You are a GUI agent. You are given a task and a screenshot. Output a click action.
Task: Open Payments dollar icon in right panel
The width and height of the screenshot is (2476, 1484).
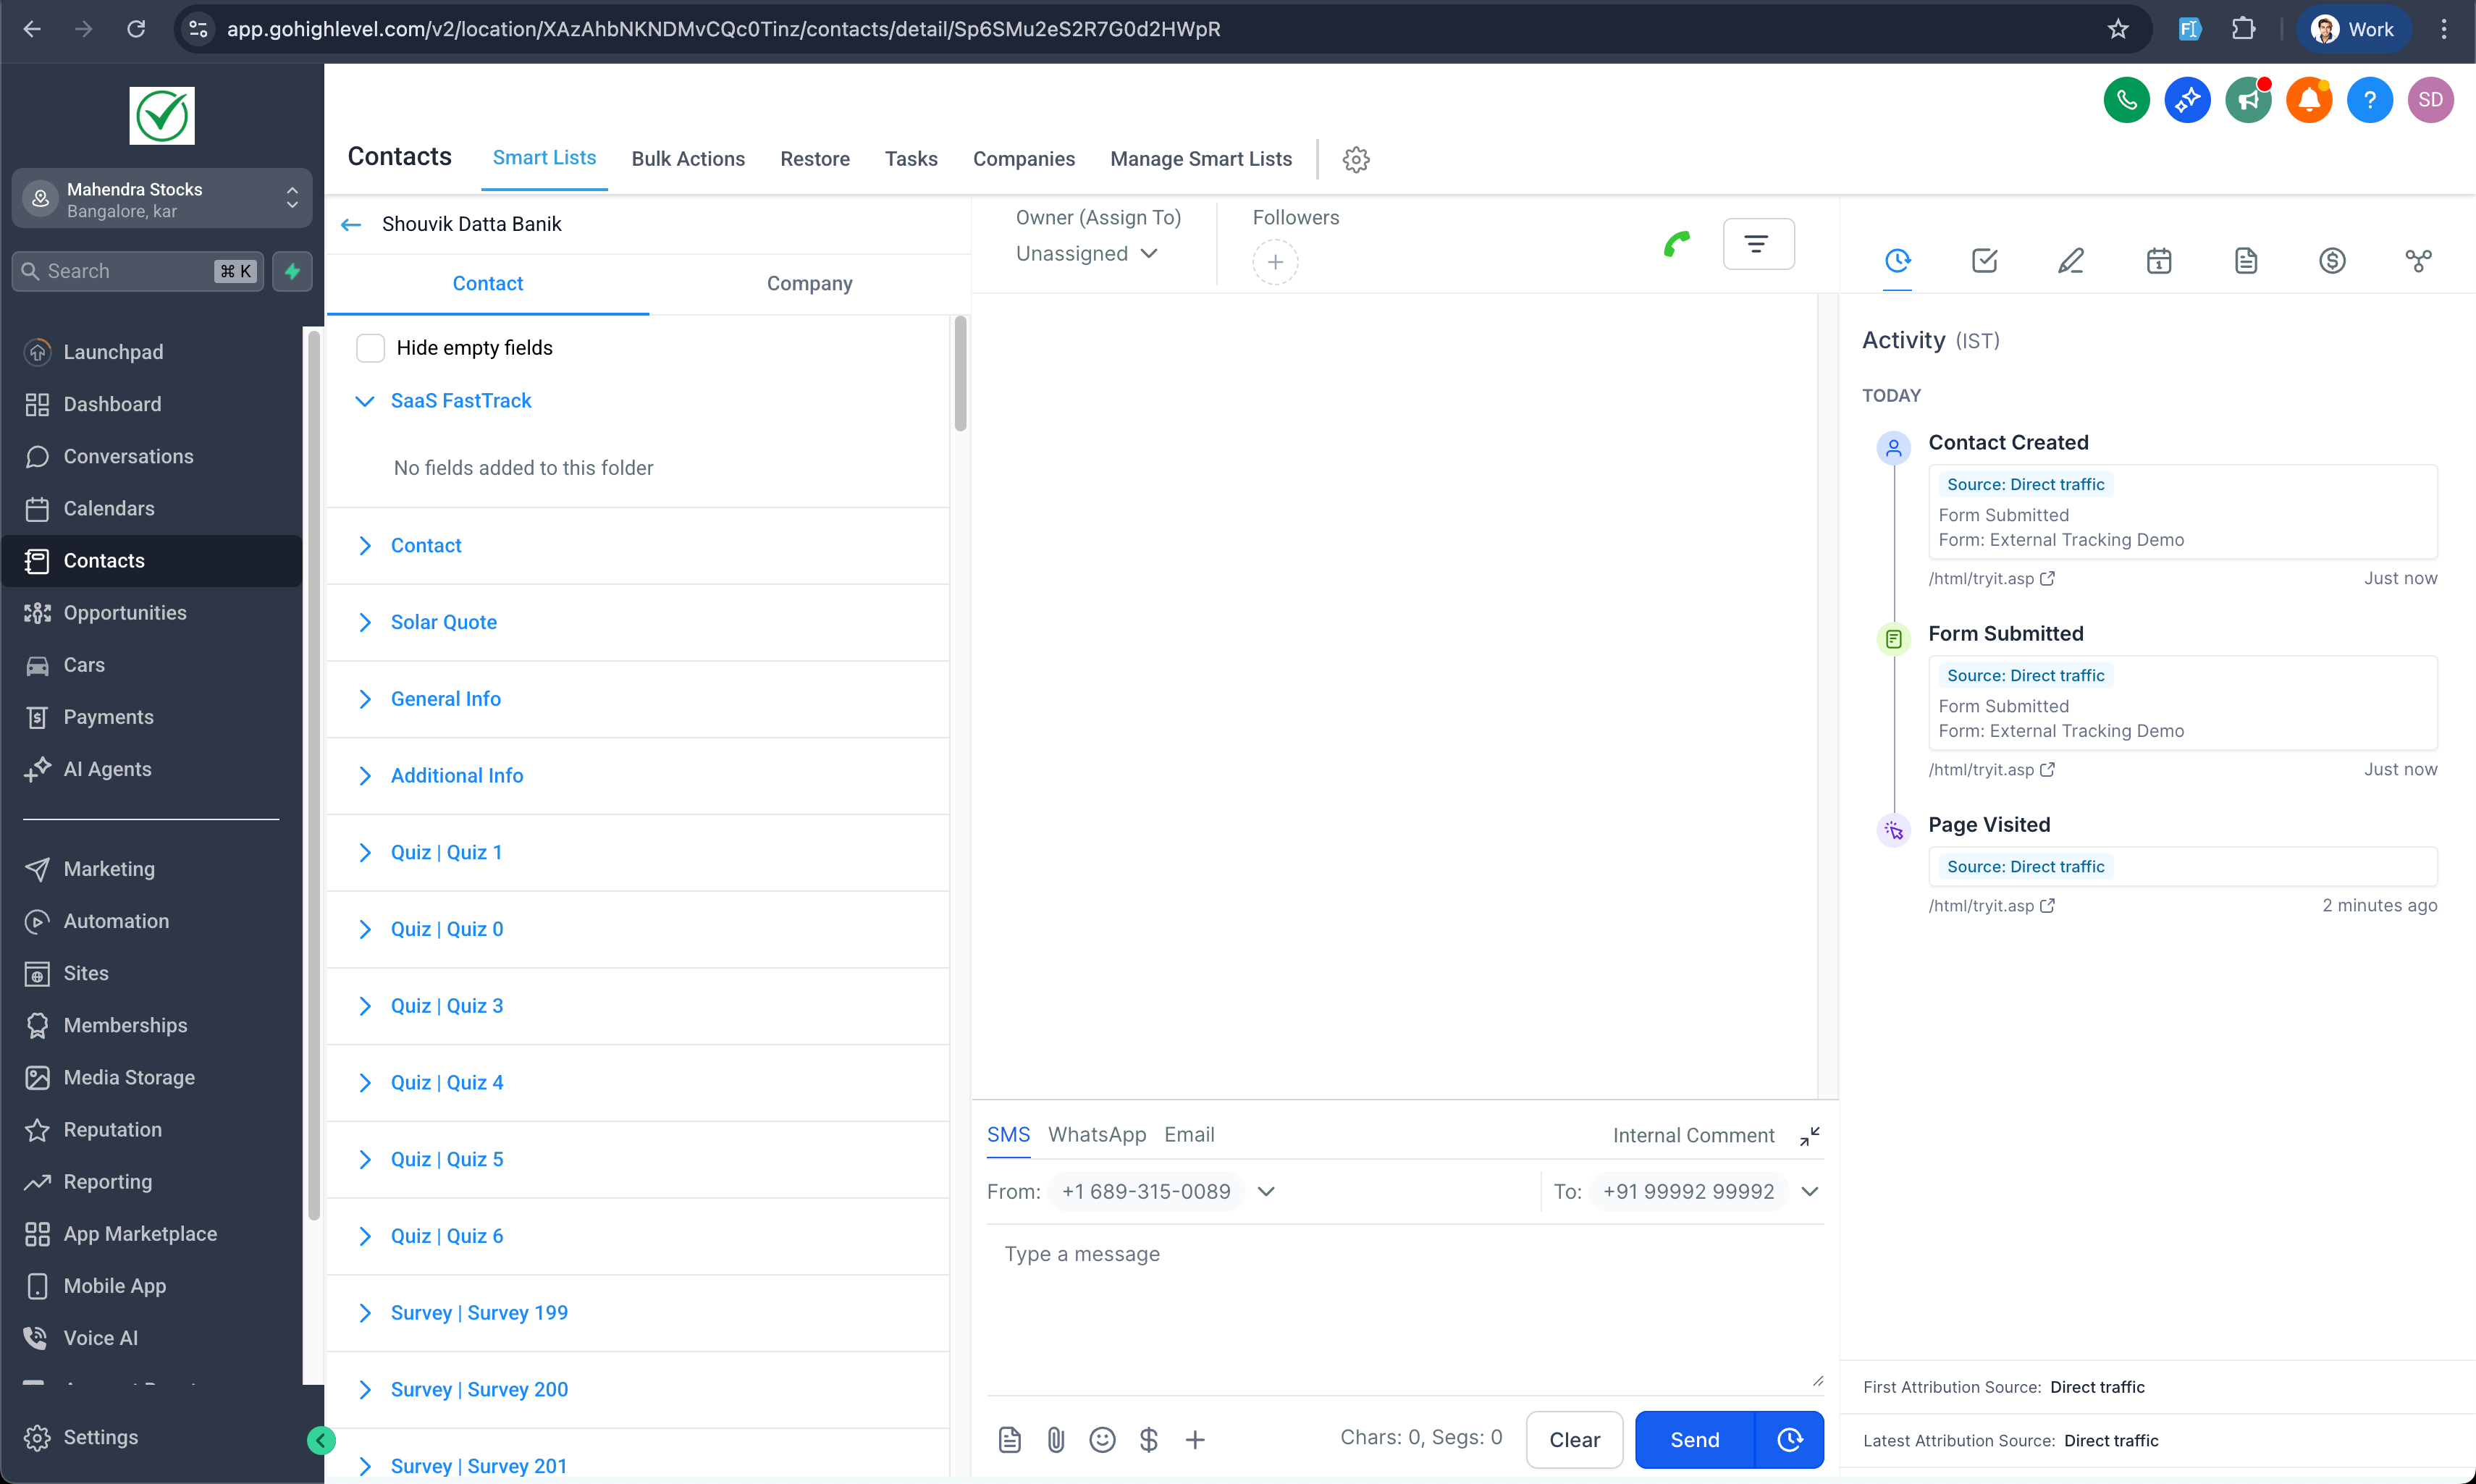coord(2332,261)
